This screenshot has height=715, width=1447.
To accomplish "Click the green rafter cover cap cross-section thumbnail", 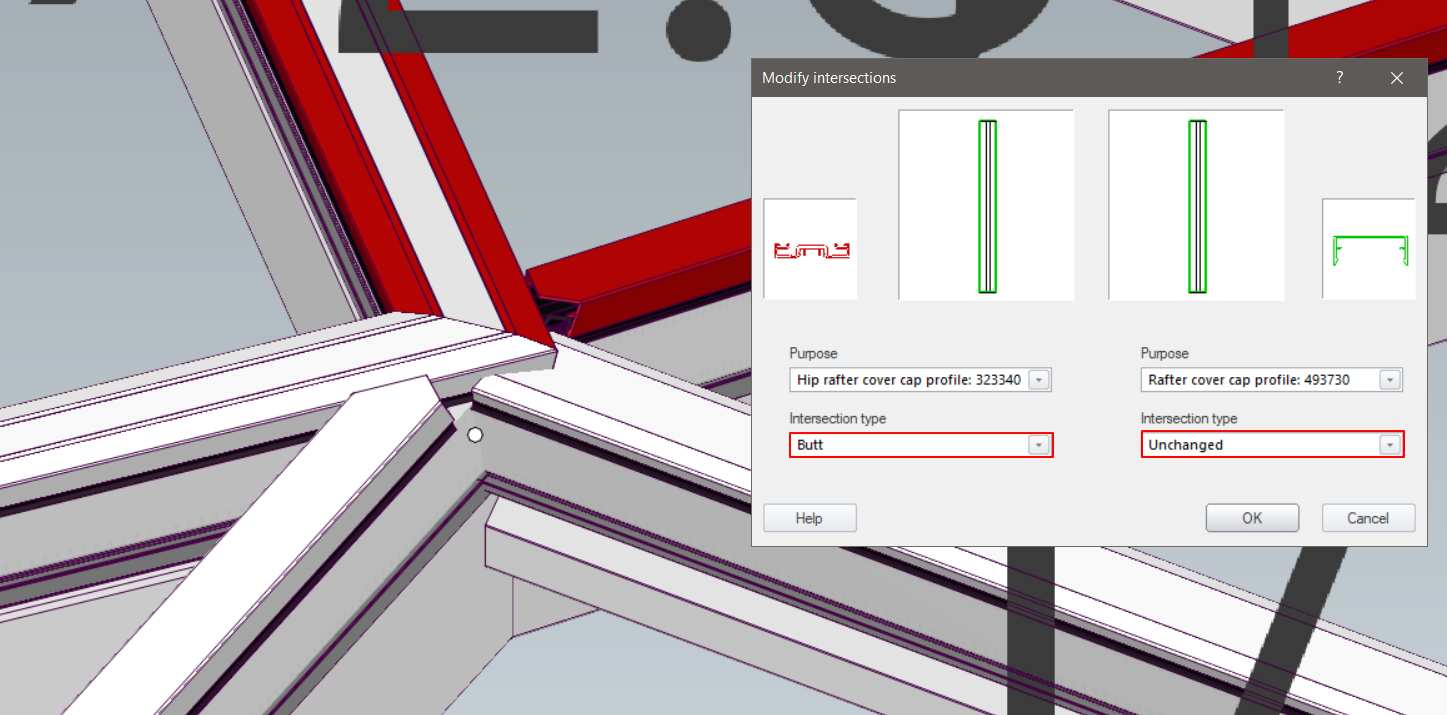I will click(x=1368, y=249).
